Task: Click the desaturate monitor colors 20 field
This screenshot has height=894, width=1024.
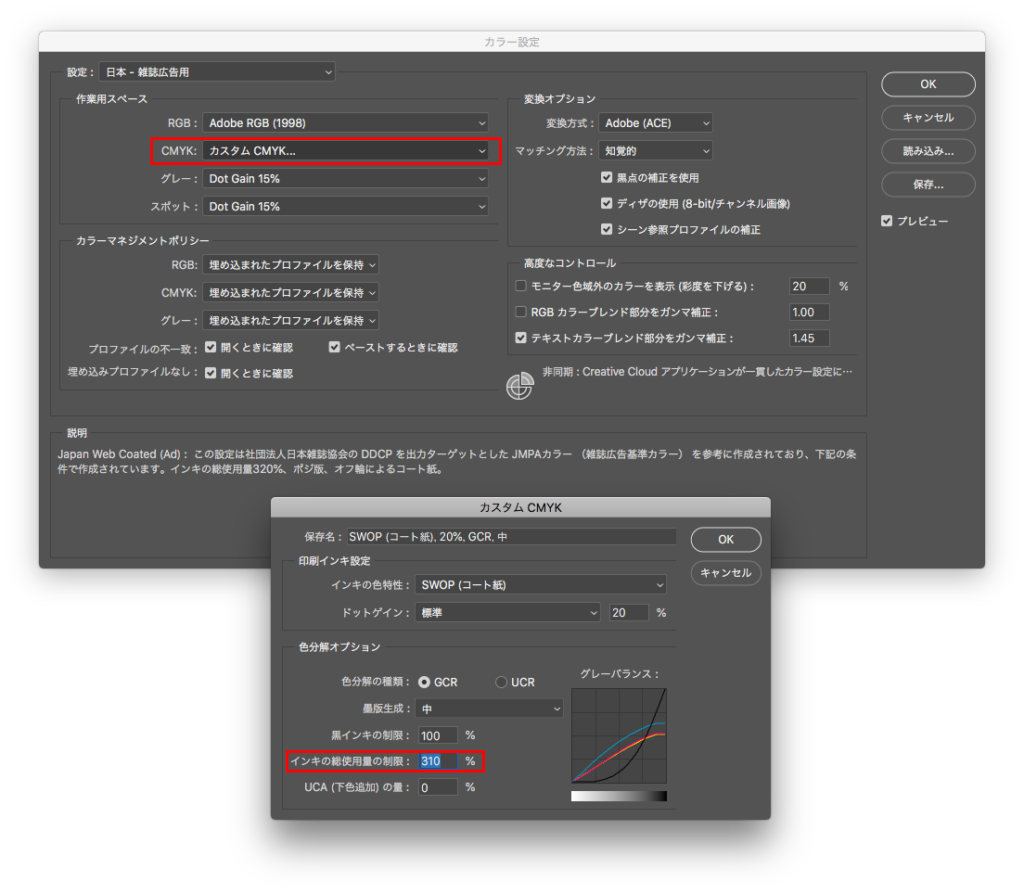Action: click(x=809, y=286)
